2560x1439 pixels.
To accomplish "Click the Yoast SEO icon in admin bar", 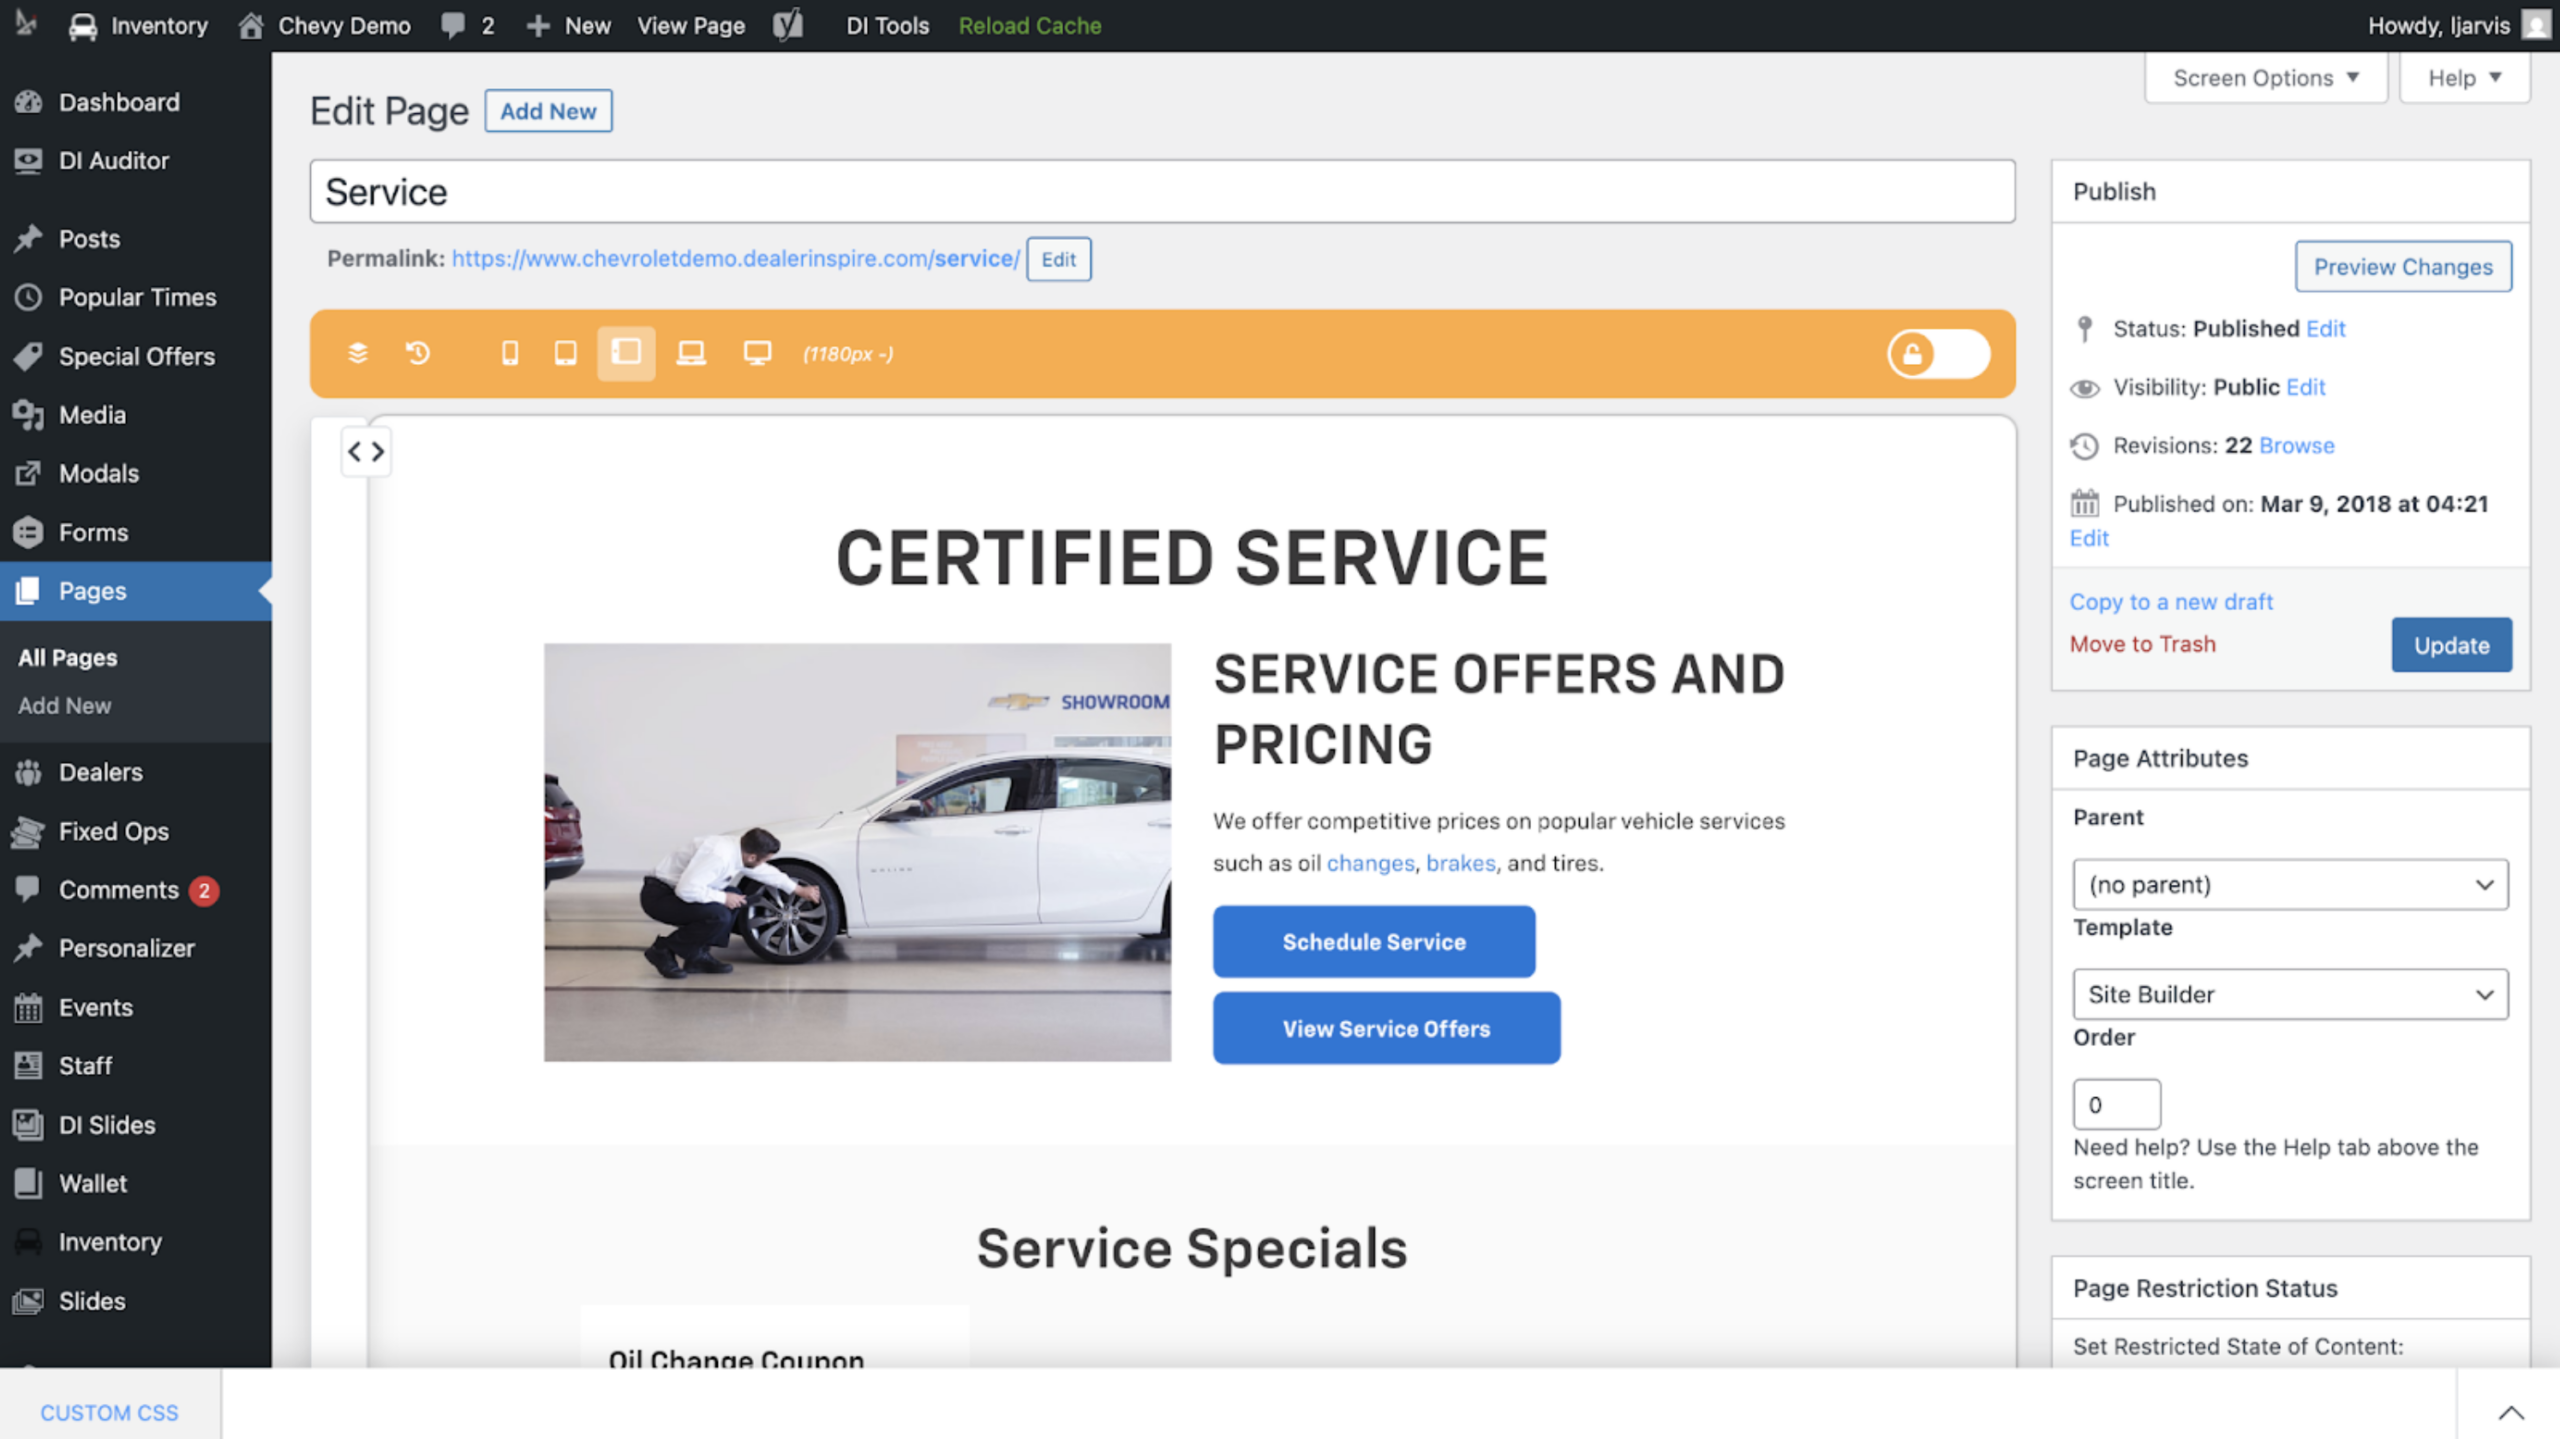I will (x=788, y=25).
